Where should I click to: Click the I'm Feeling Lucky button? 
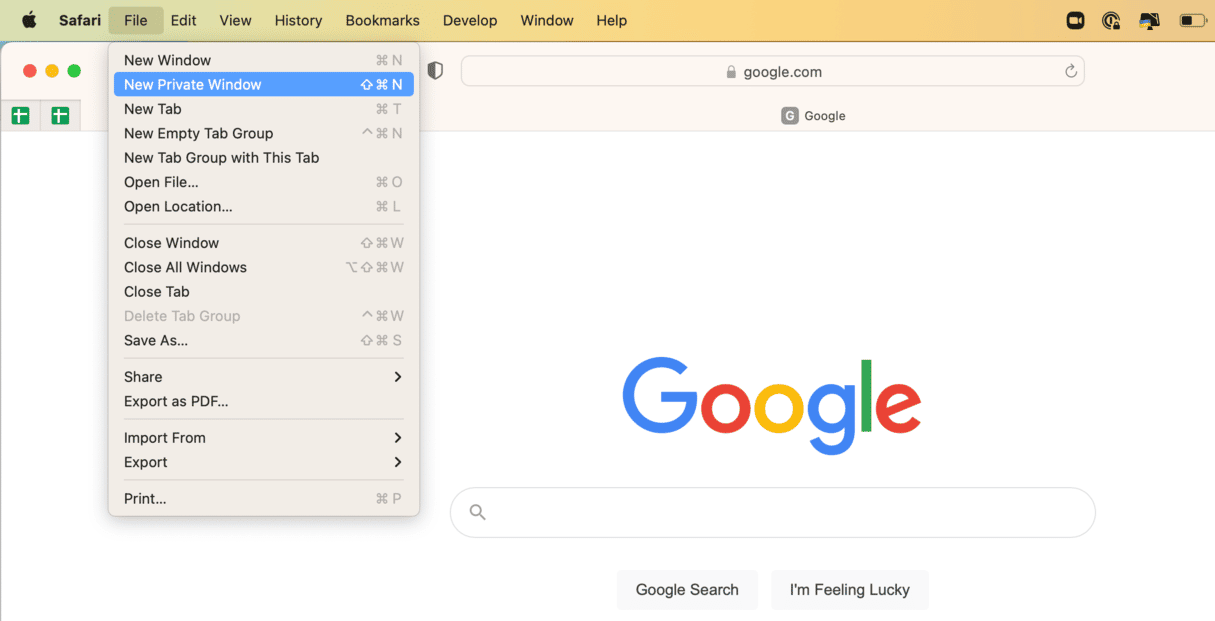pyautogui.click(x=850, y=590)
